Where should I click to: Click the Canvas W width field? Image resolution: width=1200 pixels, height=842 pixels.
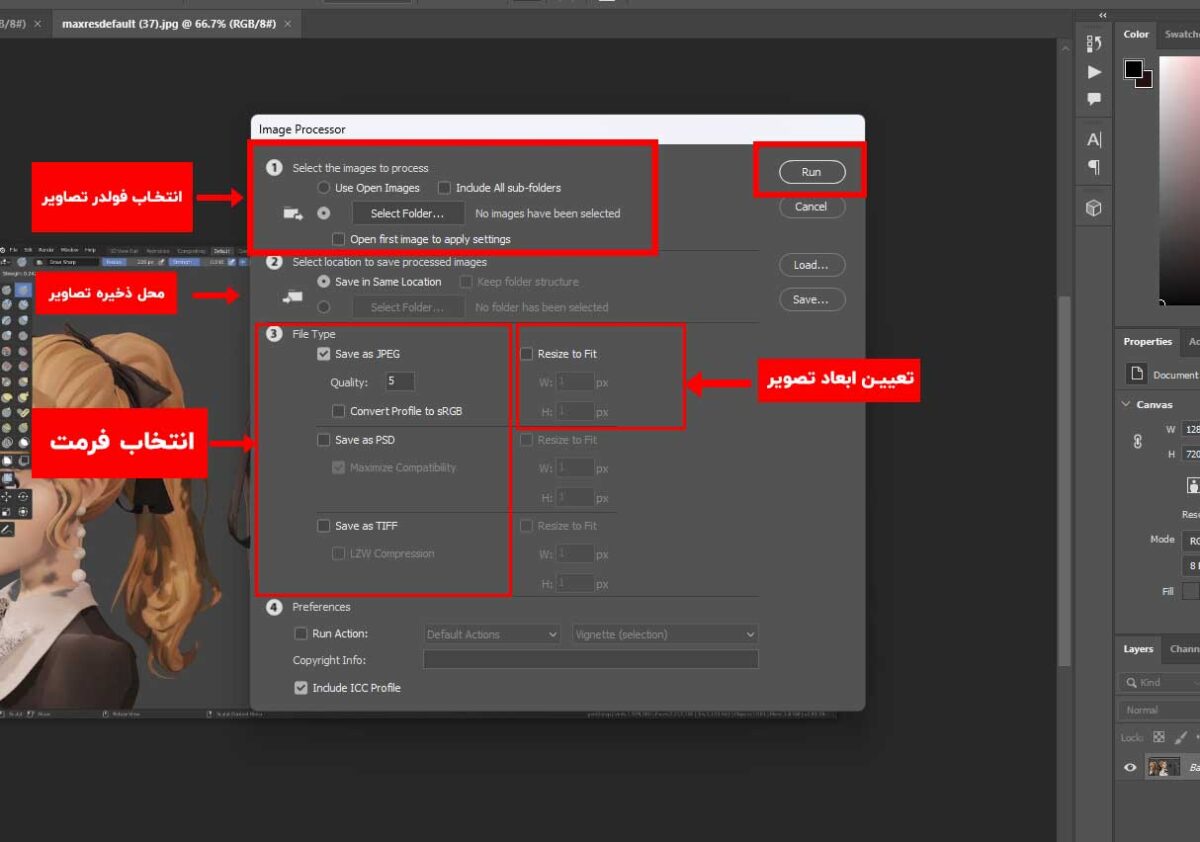[1191, 429]
